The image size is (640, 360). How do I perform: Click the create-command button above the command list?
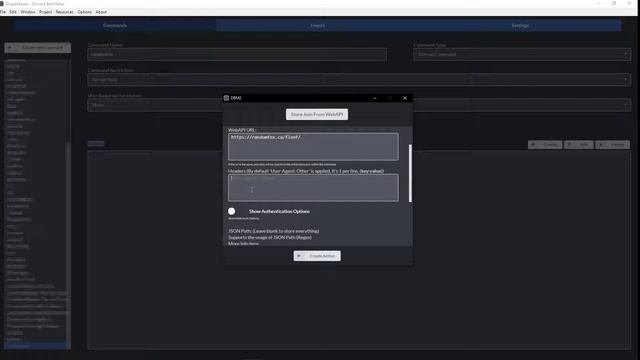(x=38, y=47)
